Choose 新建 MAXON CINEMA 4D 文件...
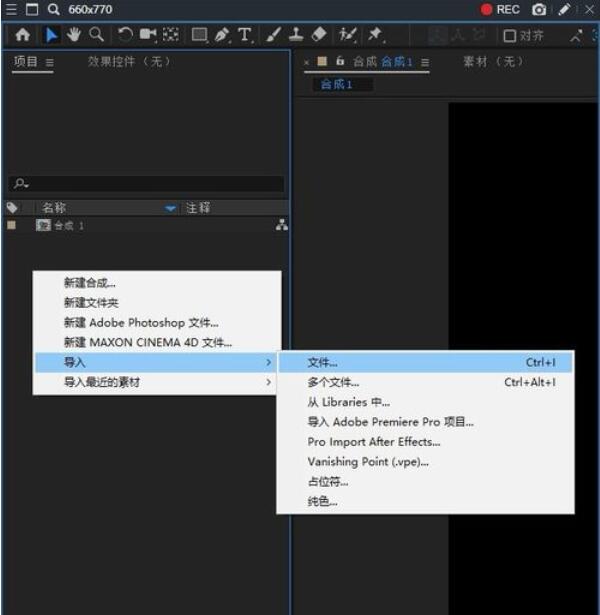The height and width of the screenshot is (615, 600). [x=157, y=342]
